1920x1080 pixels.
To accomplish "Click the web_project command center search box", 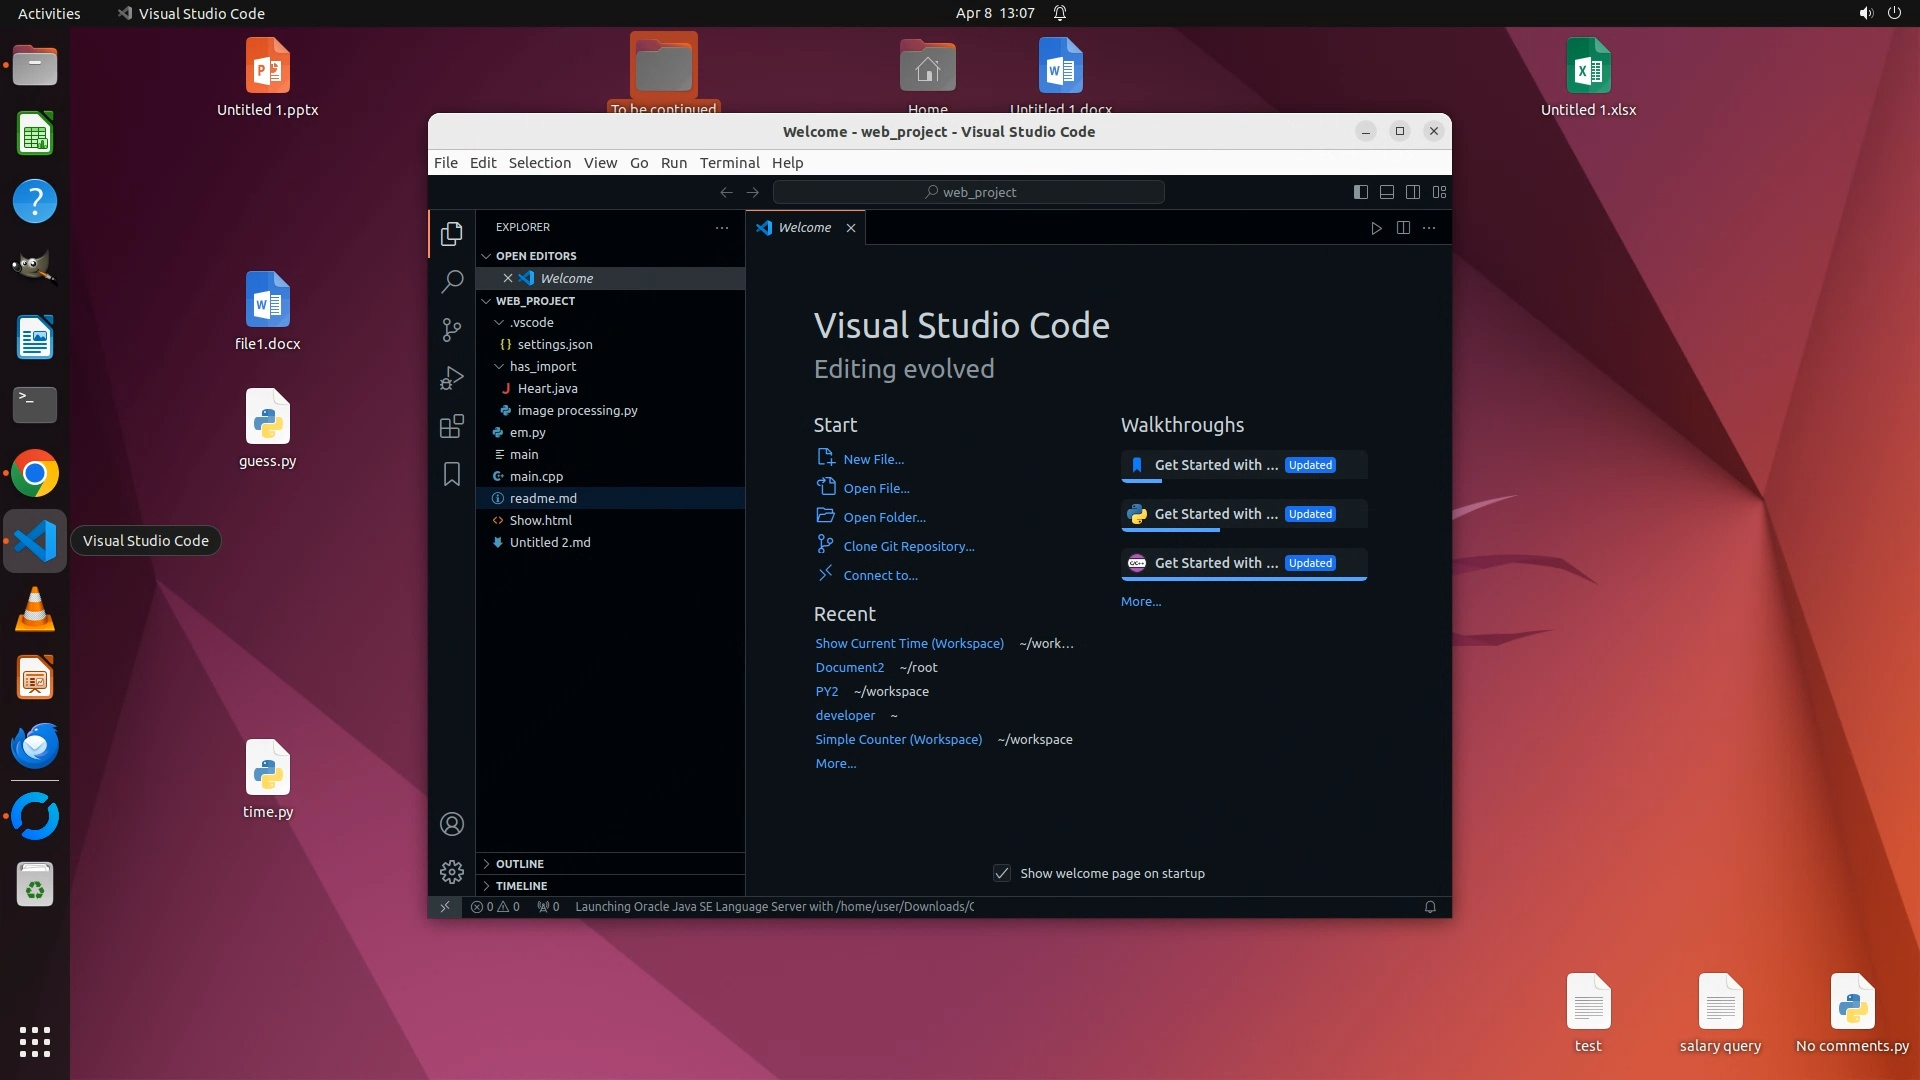I will coord(968,192).
